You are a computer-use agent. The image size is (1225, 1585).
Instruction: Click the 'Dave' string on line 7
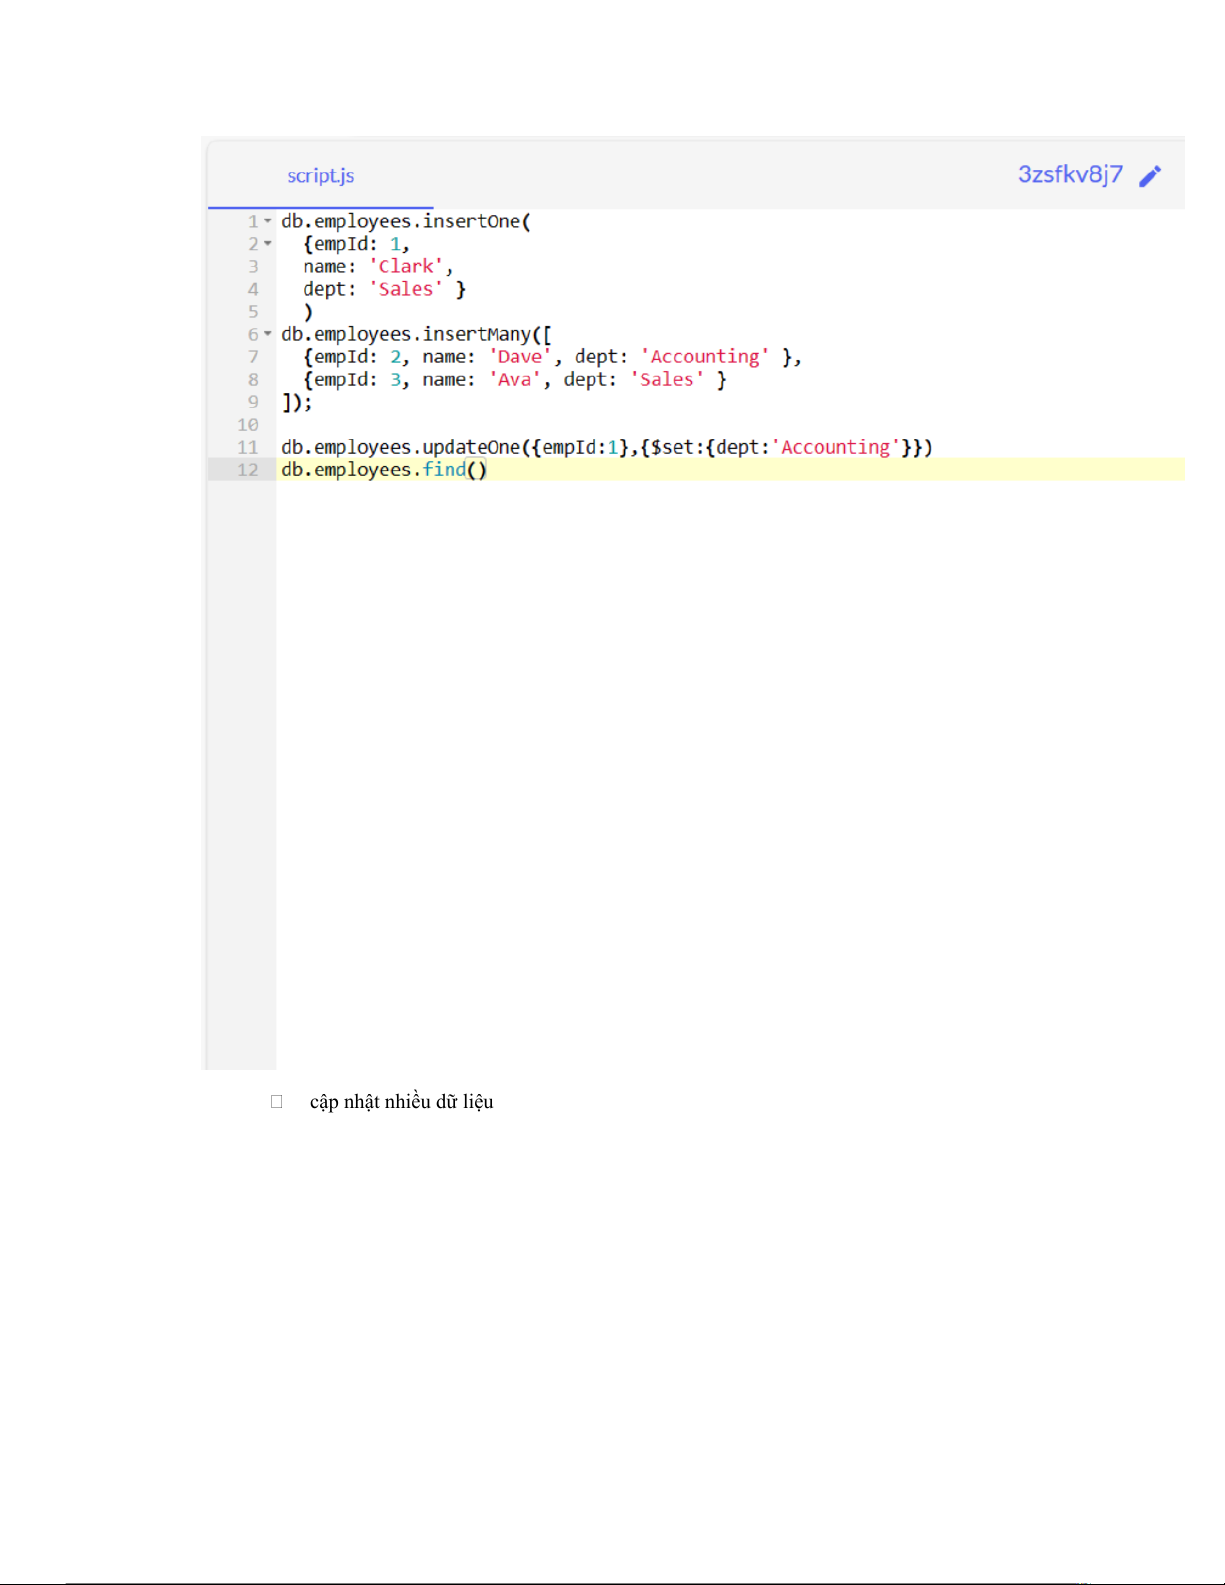[x=519, y=357]
